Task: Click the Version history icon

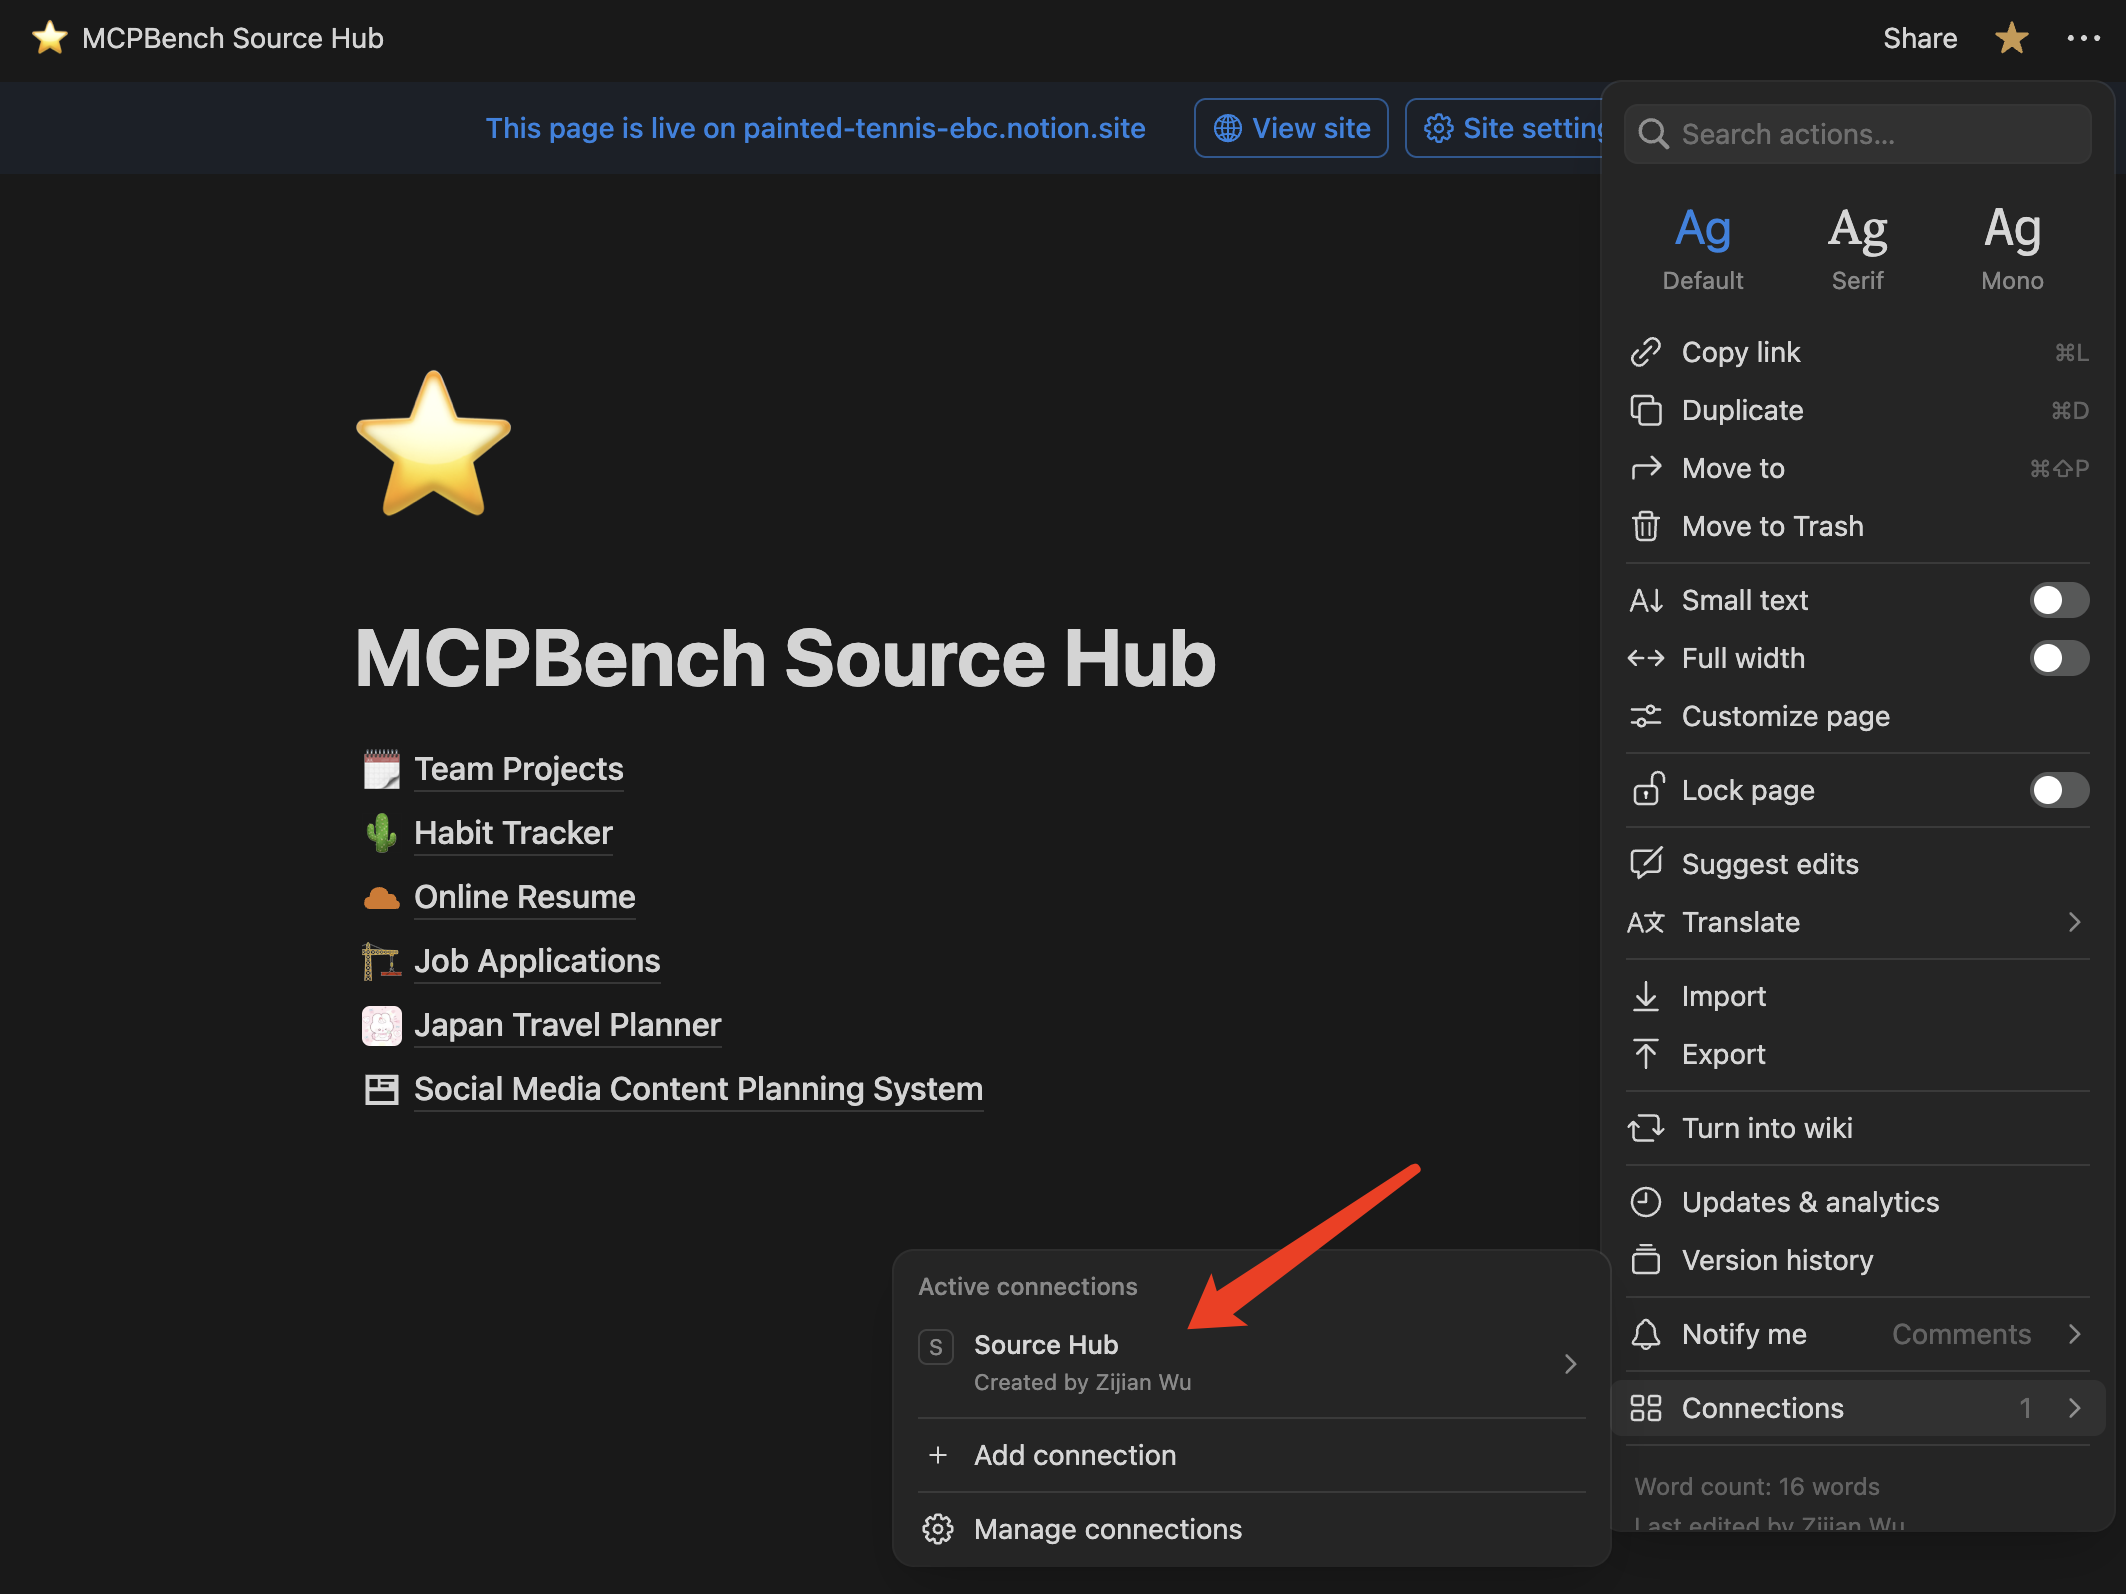Action: coord(1645,1260)
